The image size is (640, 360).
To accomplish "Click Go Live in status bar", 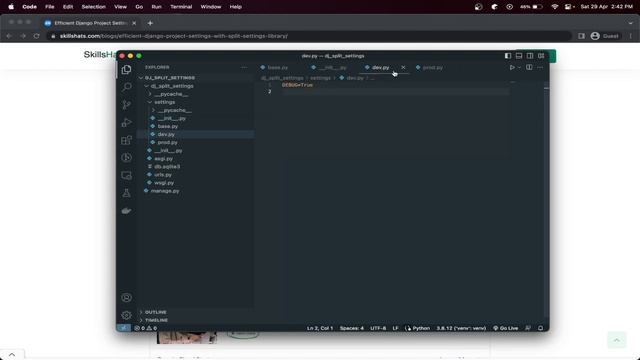I will [x=505, y=328].
